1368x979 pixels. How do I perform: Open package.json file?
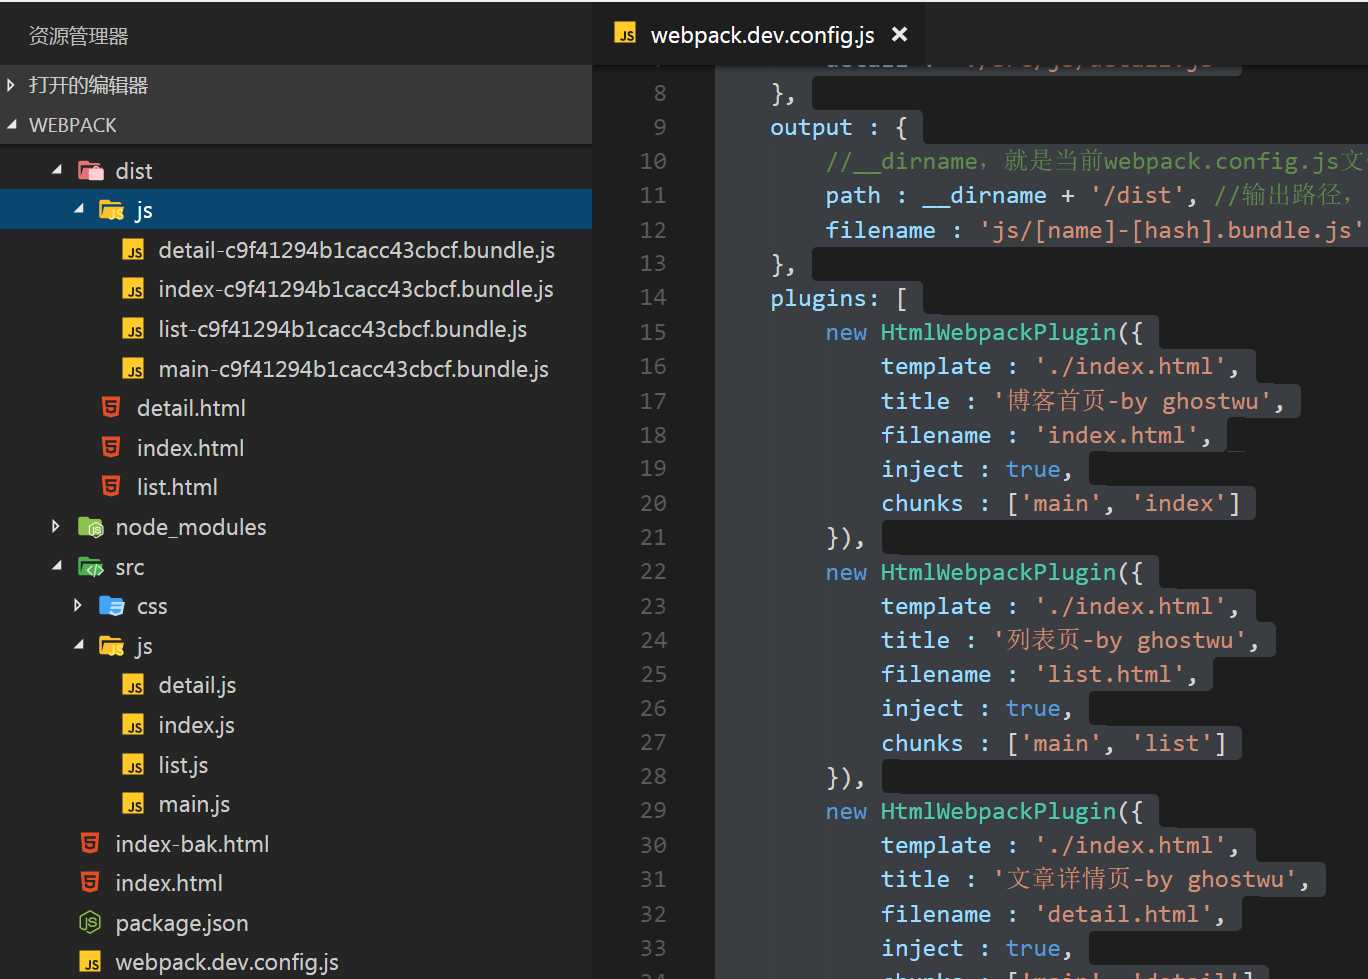pyautogui.click(x=182, y=923)
